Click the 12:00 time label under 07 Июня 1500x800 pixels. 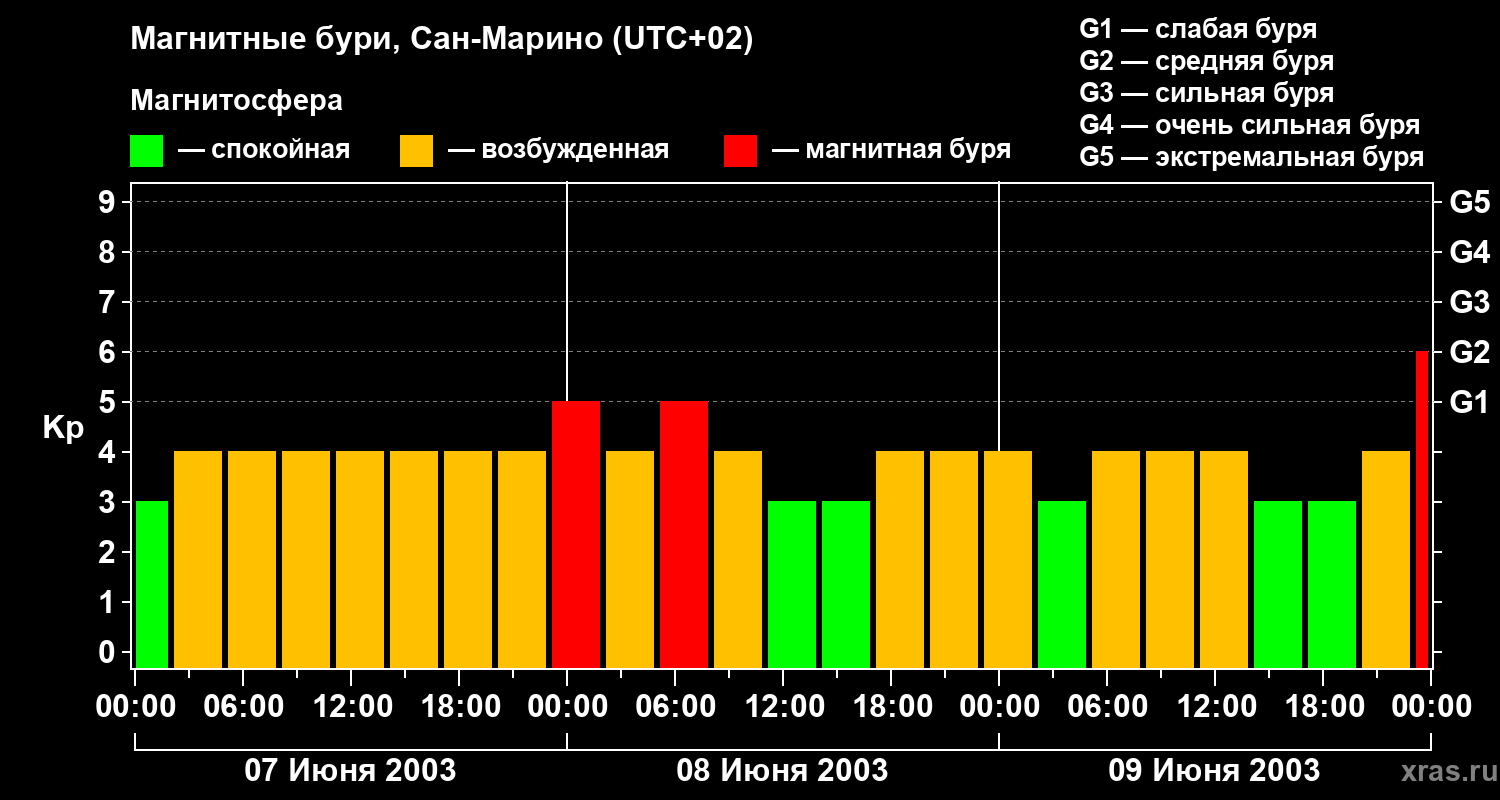tap(351, 706)
